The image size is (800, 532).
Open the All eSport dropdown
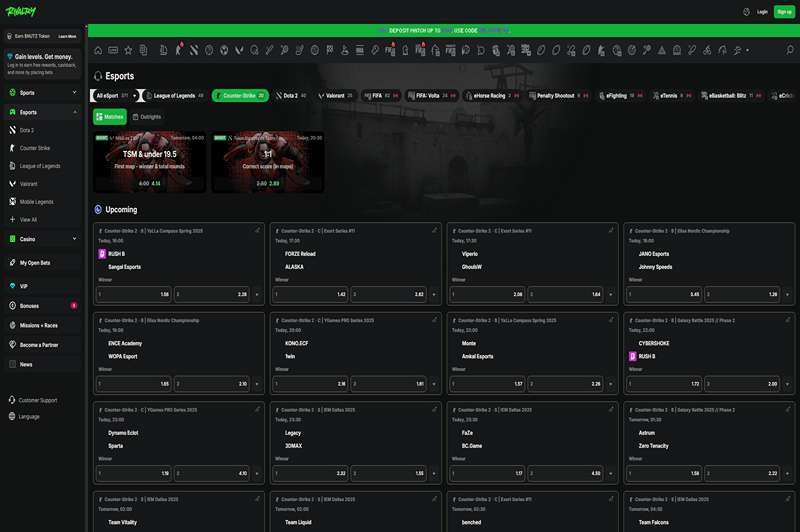click(x=114, y=95)
